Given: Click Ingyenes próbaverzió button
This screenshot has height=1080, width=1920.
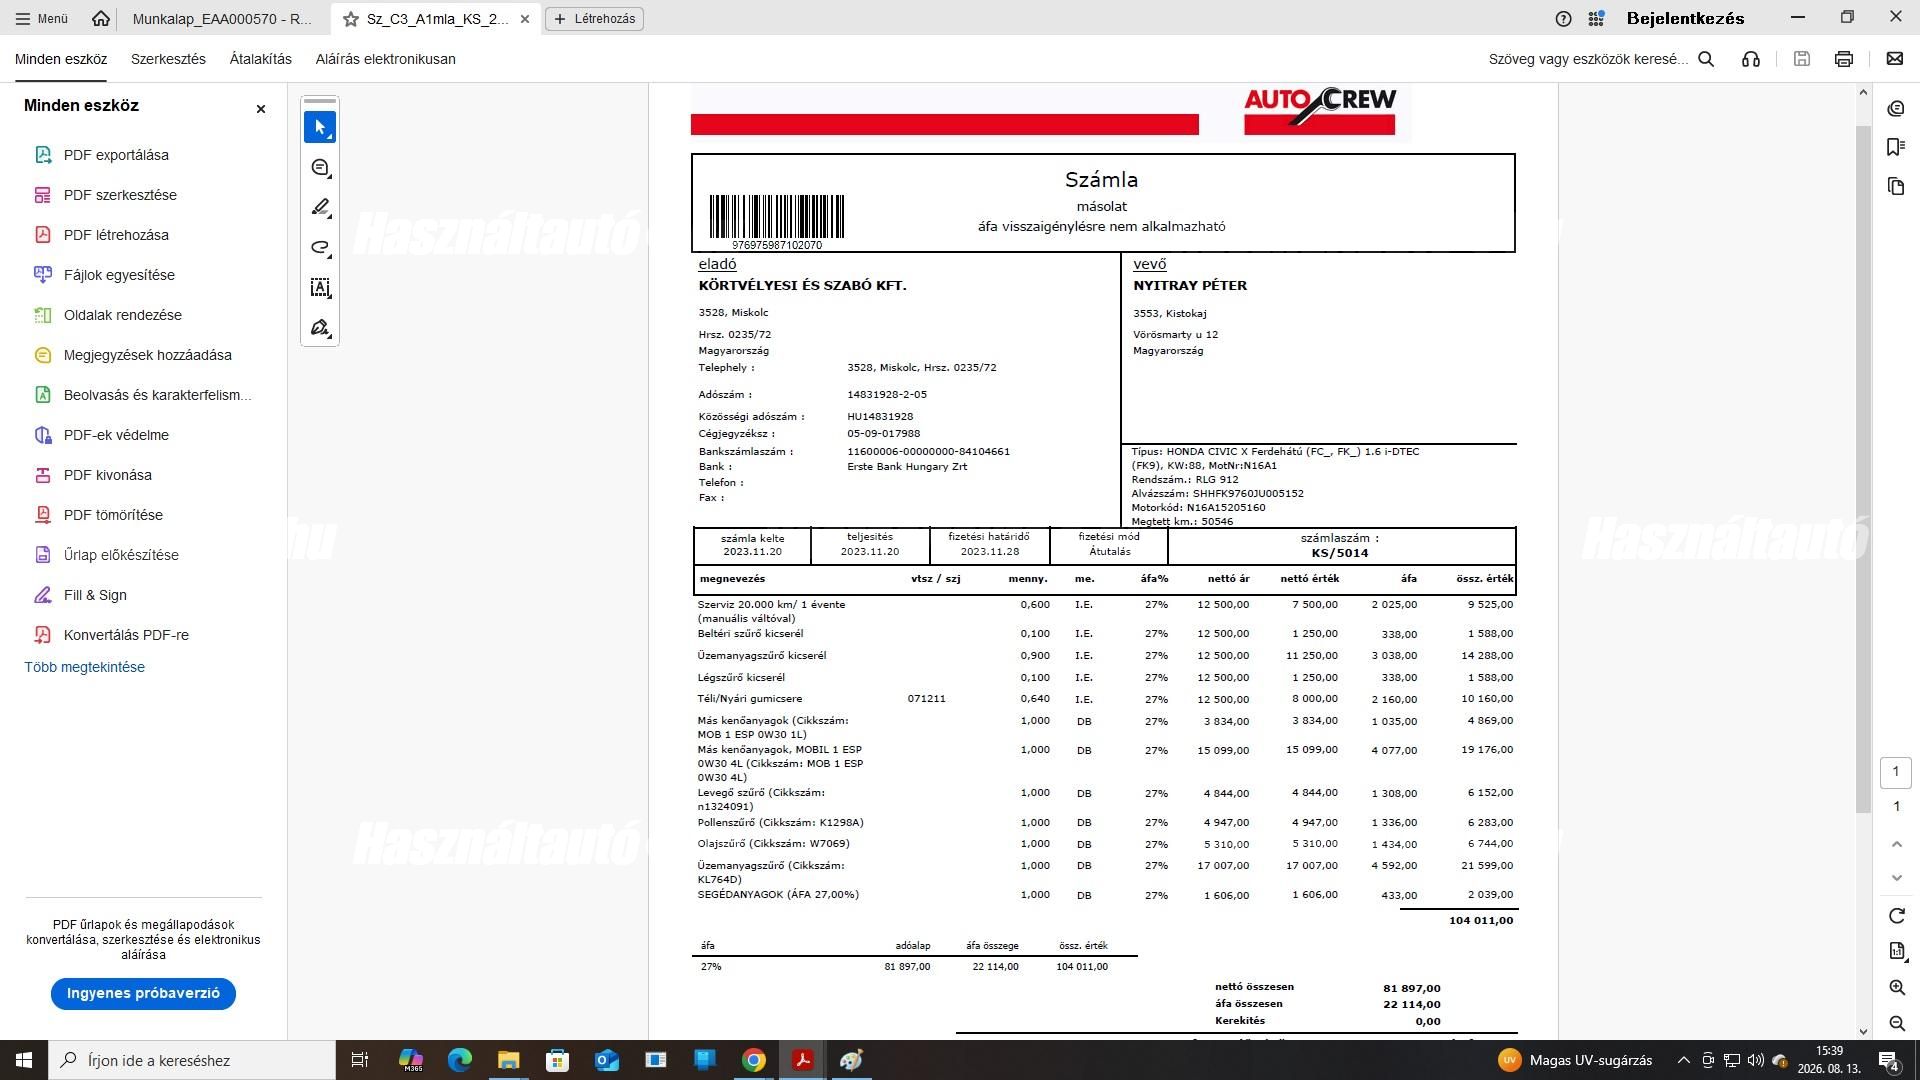Looking at the screenshot, I should click(143, 993).
